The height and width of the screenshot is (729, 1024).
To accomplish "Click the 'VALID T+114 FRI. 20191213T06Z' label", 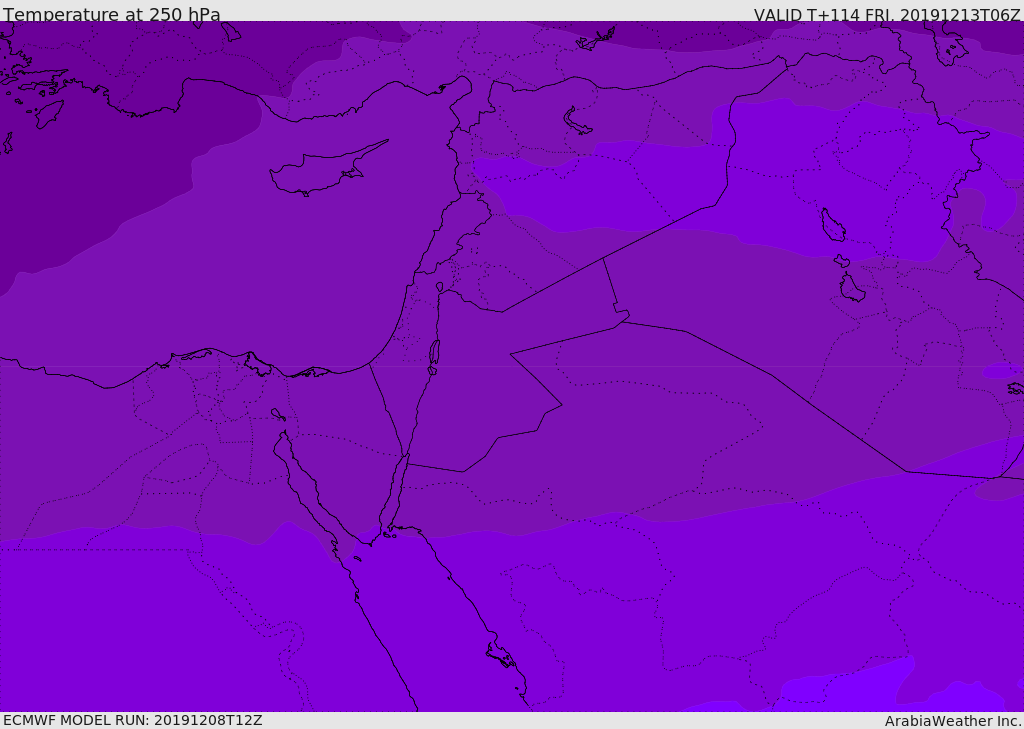I will pos(887,14).
